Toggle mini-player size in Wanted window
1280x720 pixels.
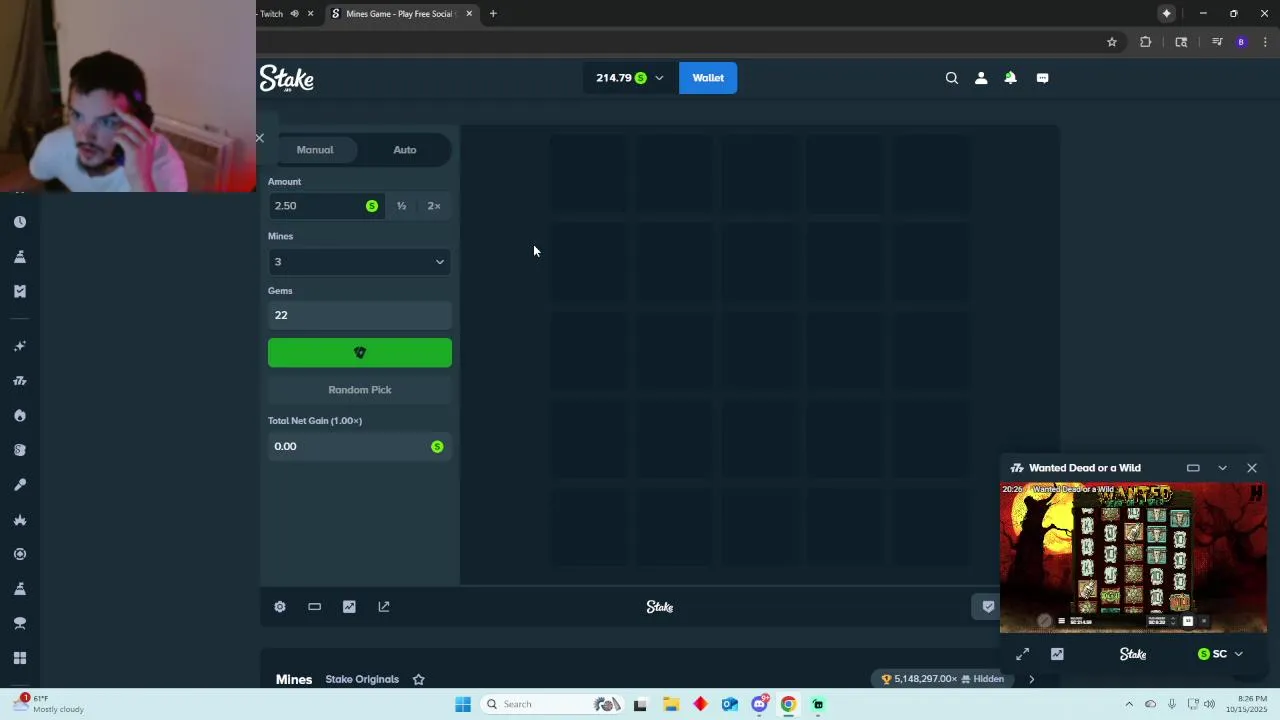click(1193, 468)
